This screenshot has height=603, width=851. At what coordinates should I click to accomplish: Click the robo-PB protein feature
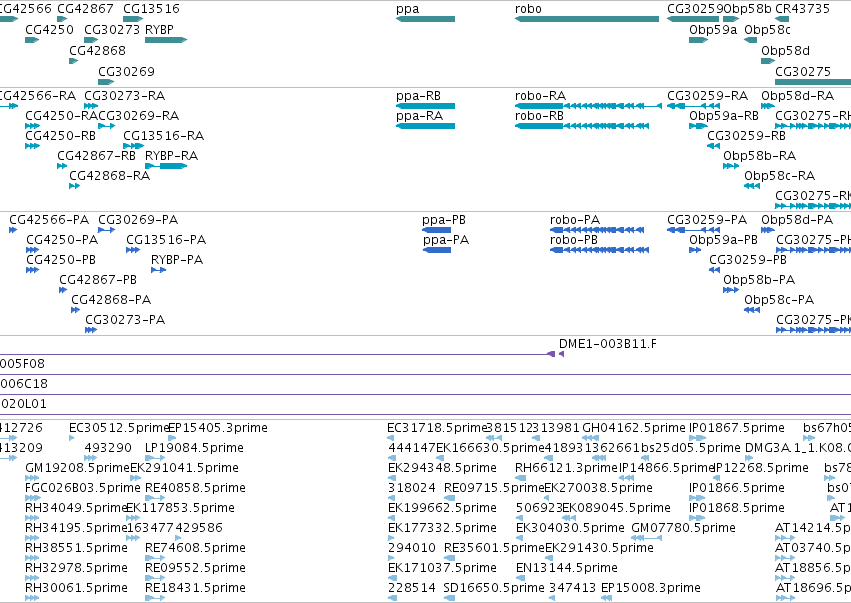click(x=599, y=250)
